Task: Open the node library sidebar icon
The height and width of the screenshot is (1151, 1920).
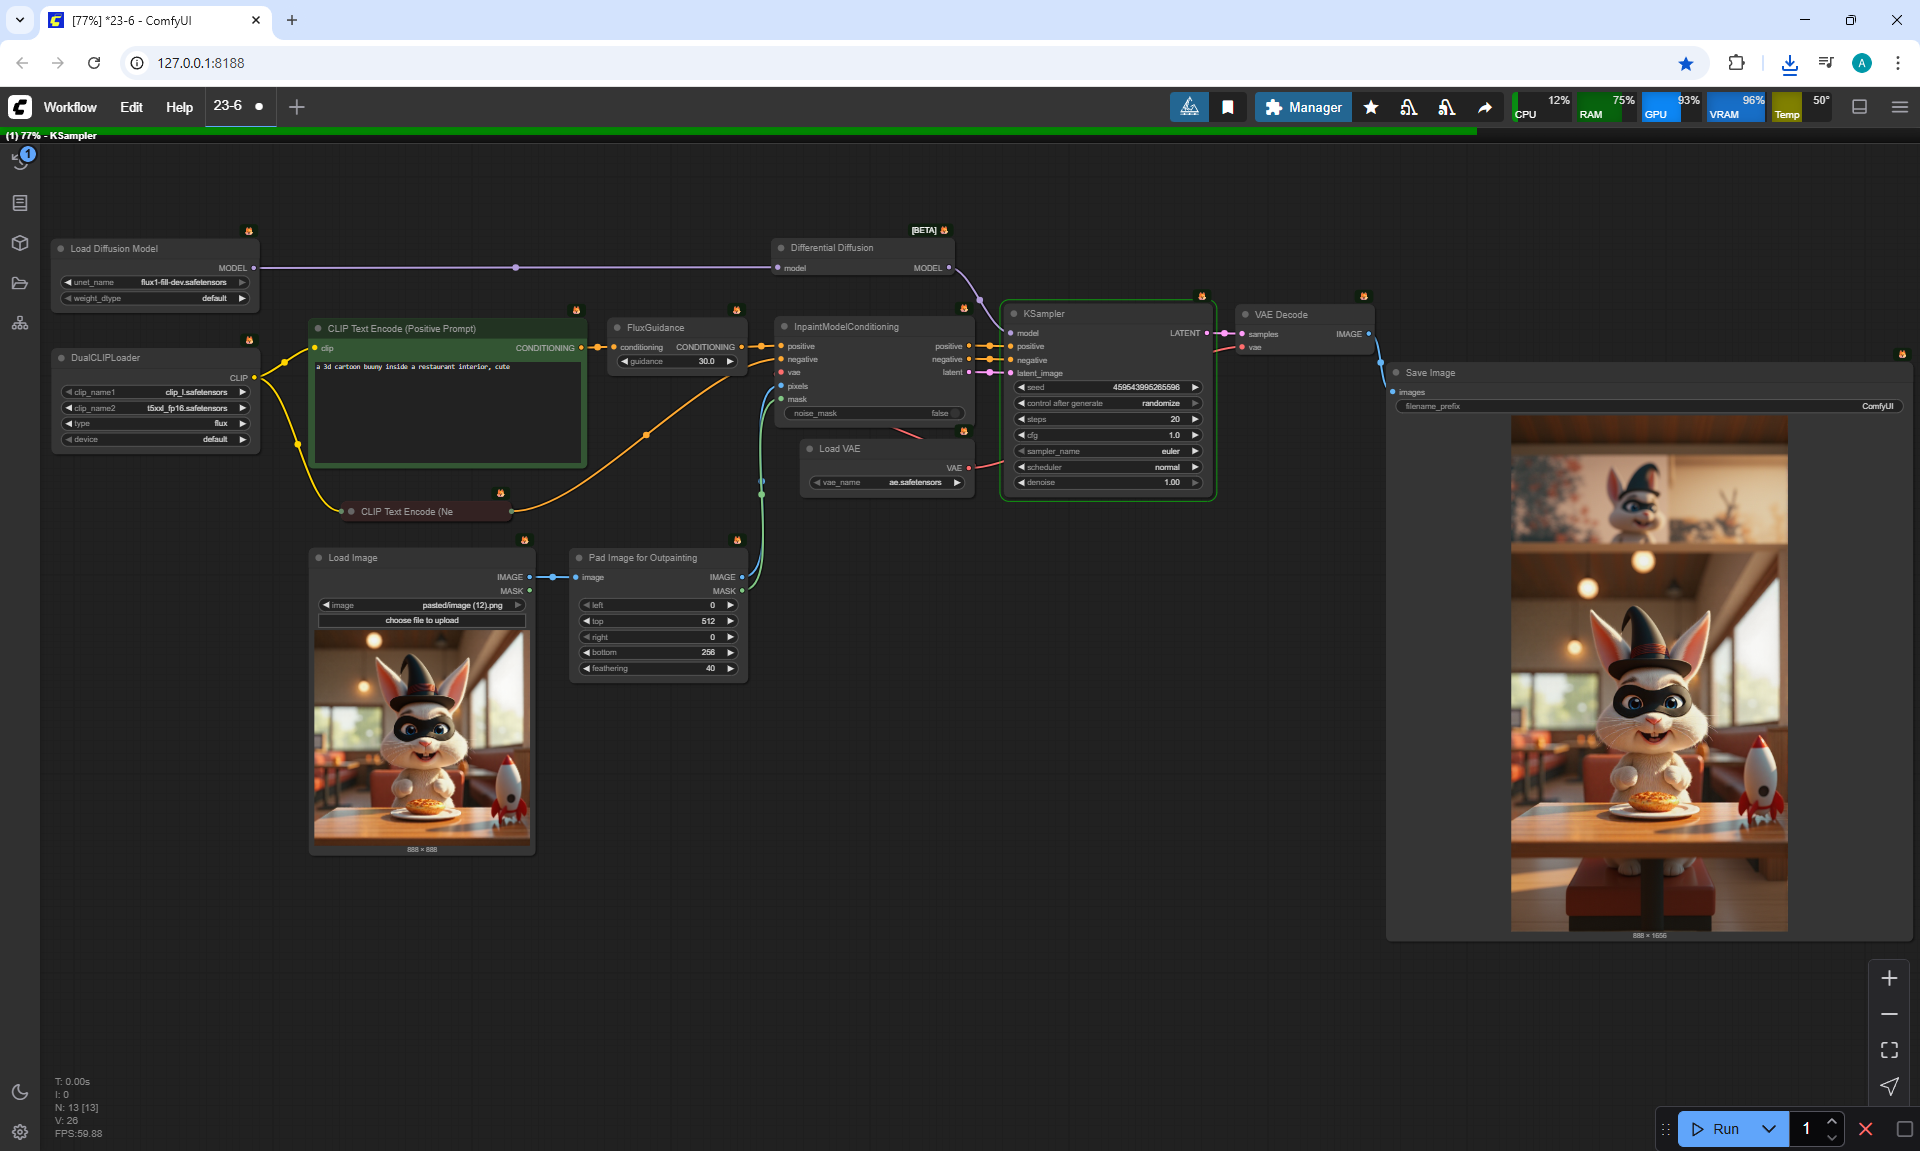Action: coord(20,203)
